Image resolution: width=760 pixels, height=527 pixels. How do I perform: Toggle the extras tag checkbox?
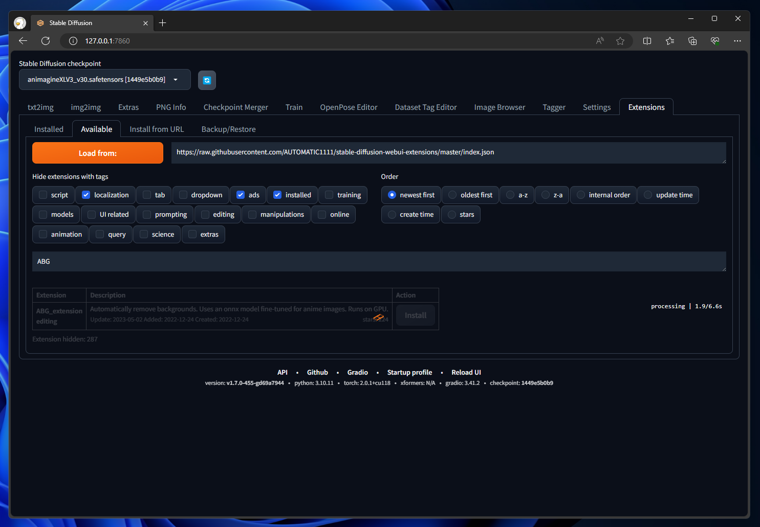[192, 234]
